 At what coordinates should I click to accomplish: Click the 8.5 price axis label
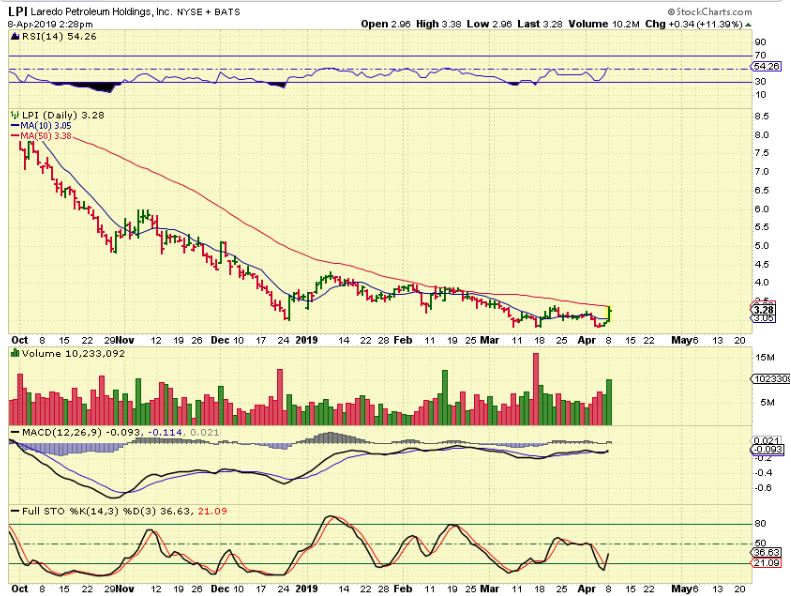click(x=762, y=116)
